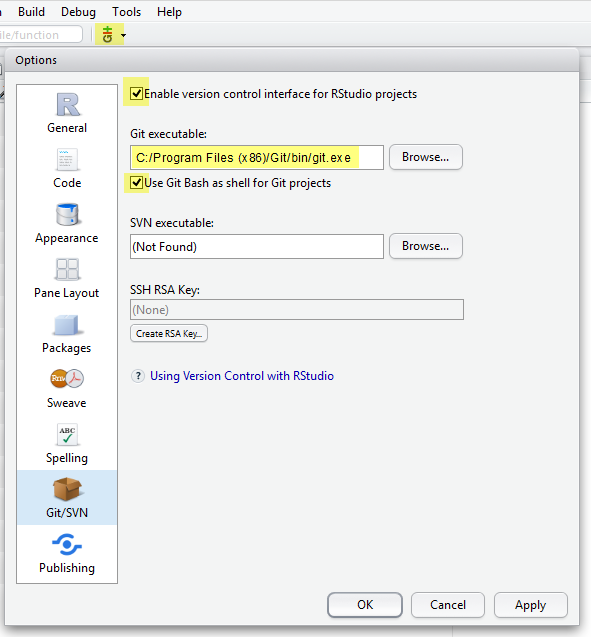This screenshot has width=591, height=637.
Task: Click the SSH RSA Key field
Action: [297, 310]
